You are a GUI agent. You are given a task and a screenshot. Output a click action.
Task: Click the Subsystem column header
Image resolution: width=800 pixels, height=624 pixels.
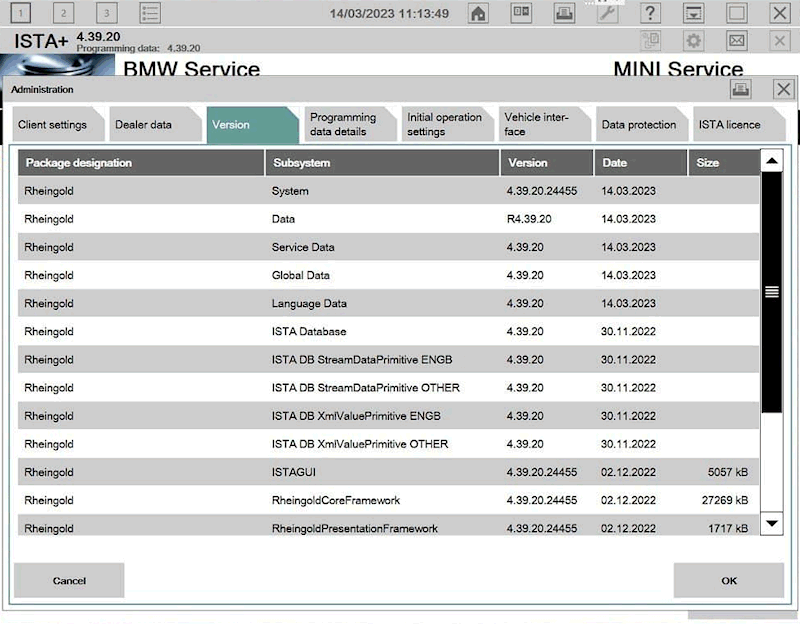[x=381, y=163]
